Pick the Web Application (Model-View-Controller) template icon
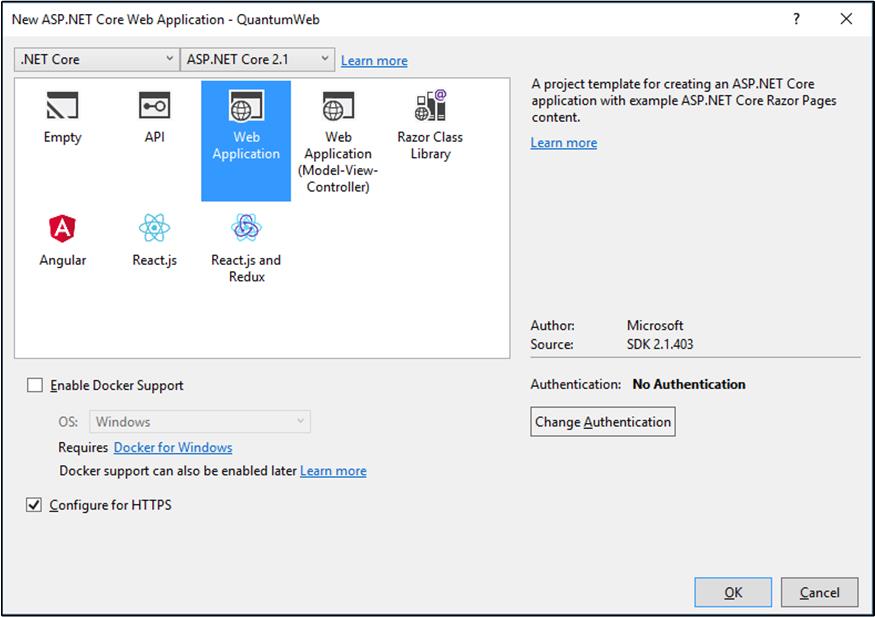This screenshot has width=876, height=617. [338, 106]
